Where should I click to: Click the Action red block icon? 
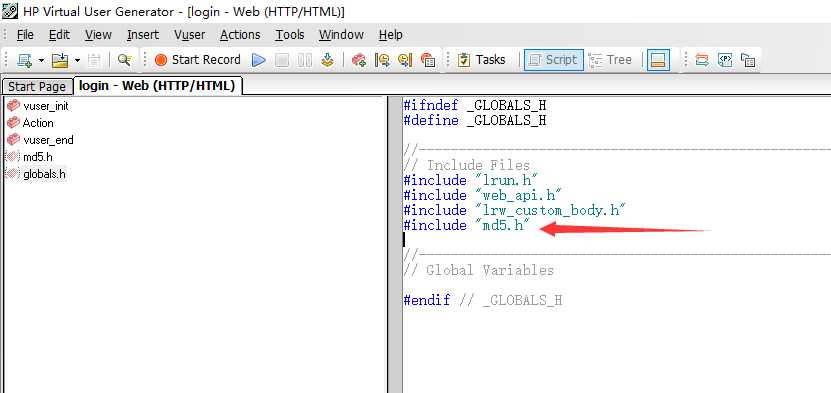point(13,123)
